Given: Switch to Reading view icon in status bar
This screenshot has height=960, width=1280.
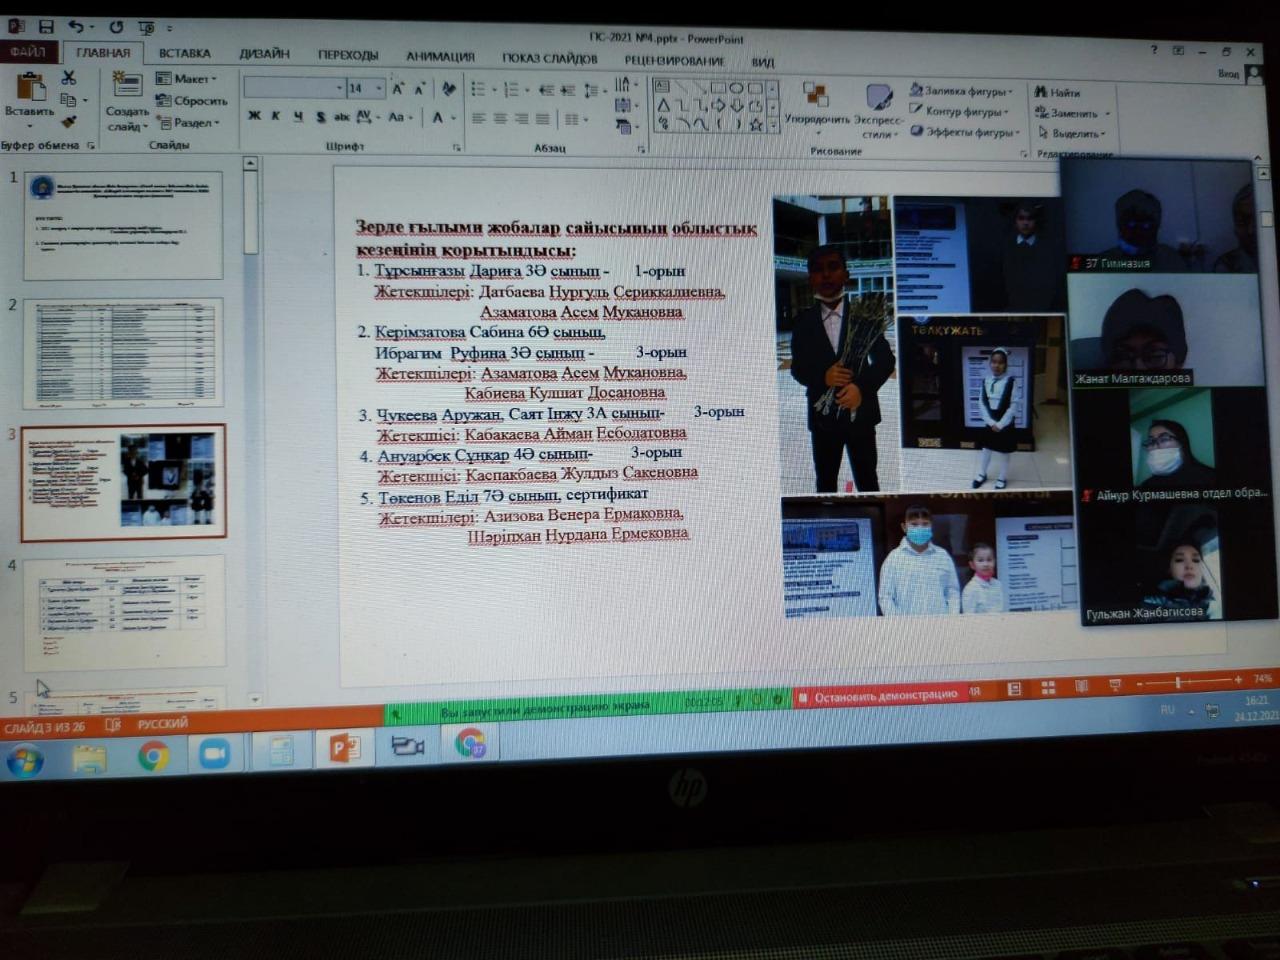Looking at the screenshot, I should click(1081, 687).
